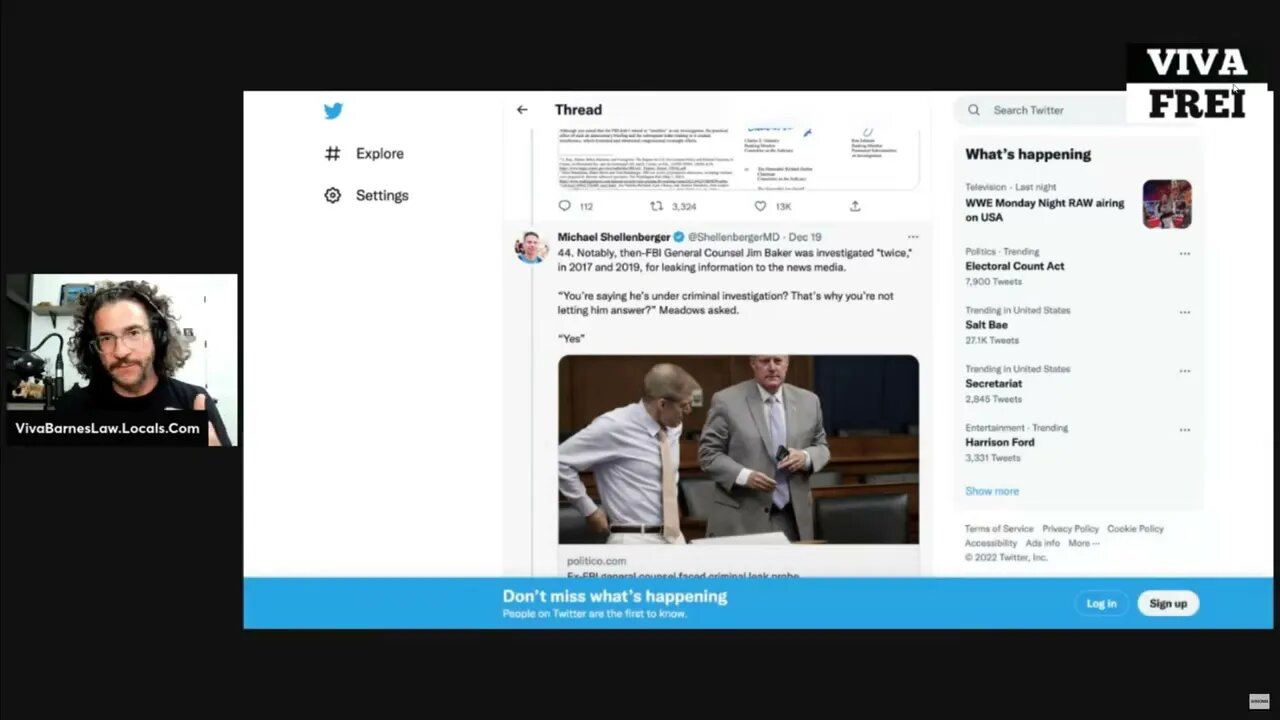Open Privacy Policy link
Viewport: 1280px width, 720px height.
(1070, 529)
